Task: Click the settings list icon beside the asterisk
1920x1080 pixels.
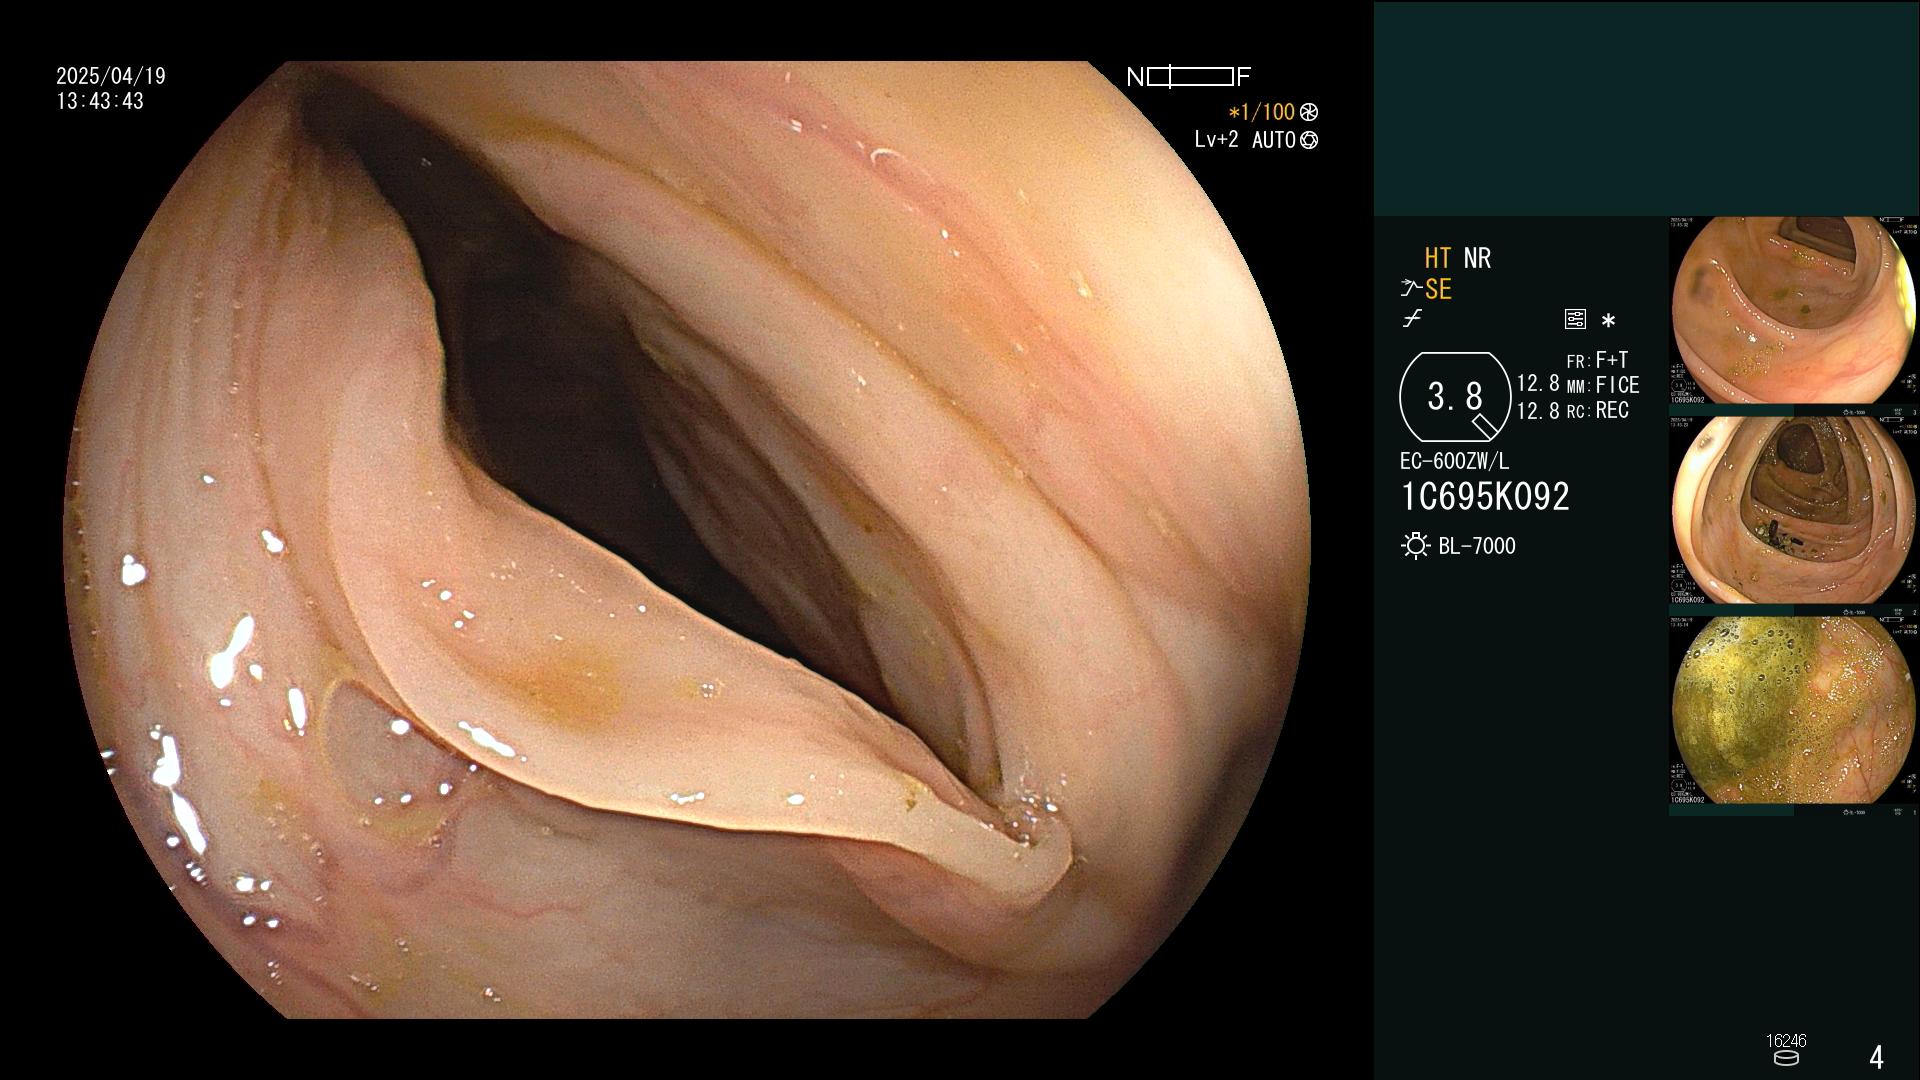Action: pyautogui.click(x=1575, y=319)
